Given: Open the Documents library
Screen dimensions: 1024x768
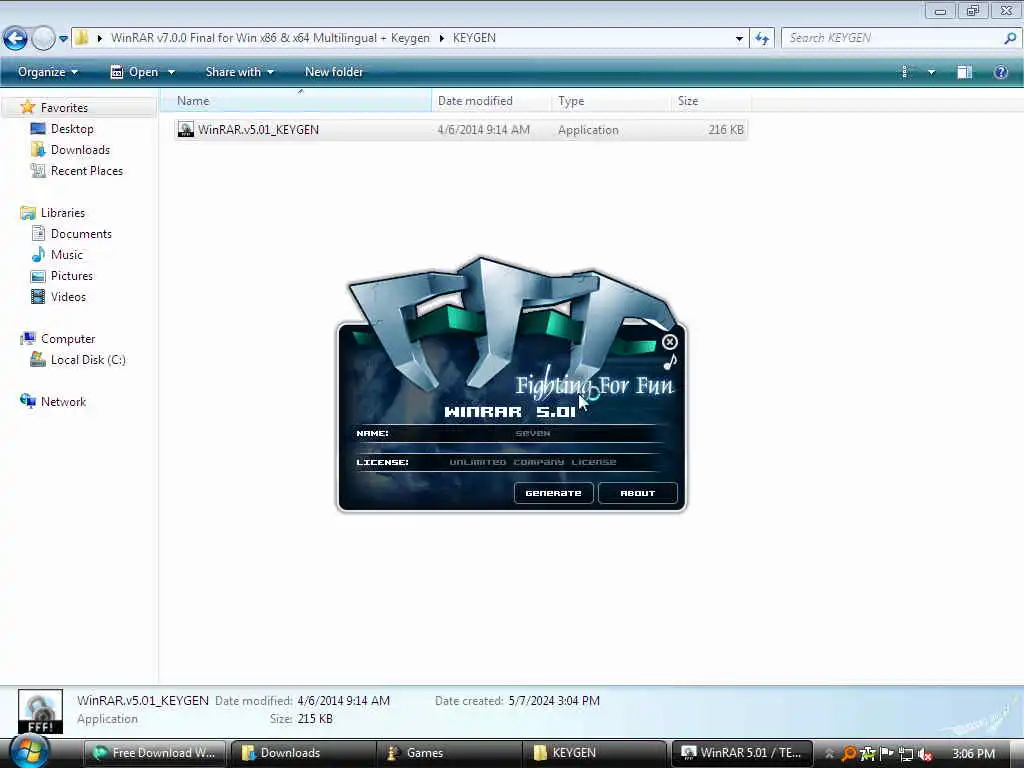Looking at the screenshot, I should click(81, 234).
